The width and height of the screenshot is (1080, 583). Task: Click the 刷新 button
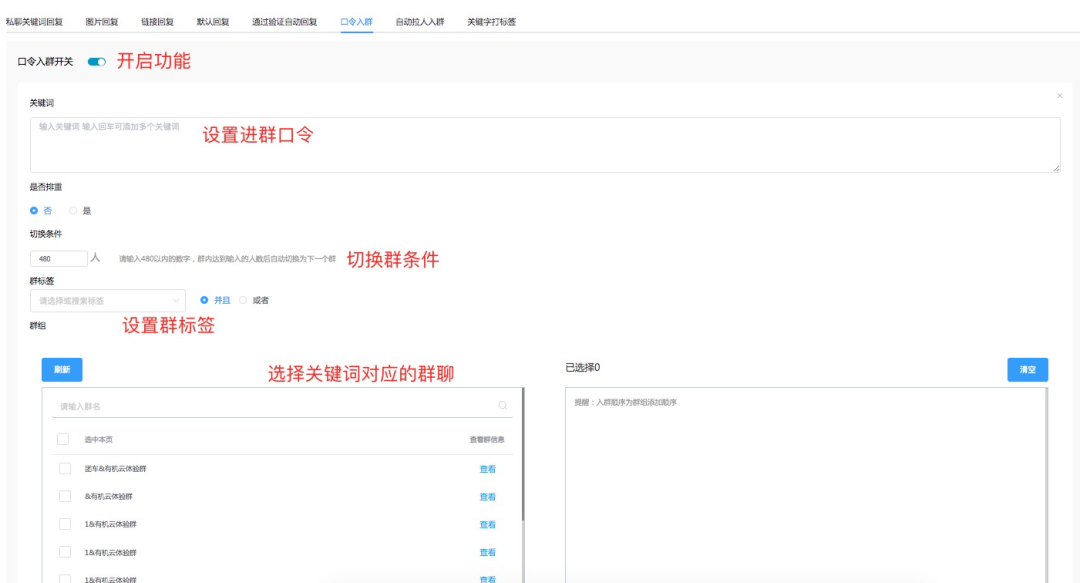tap(61, 369)
